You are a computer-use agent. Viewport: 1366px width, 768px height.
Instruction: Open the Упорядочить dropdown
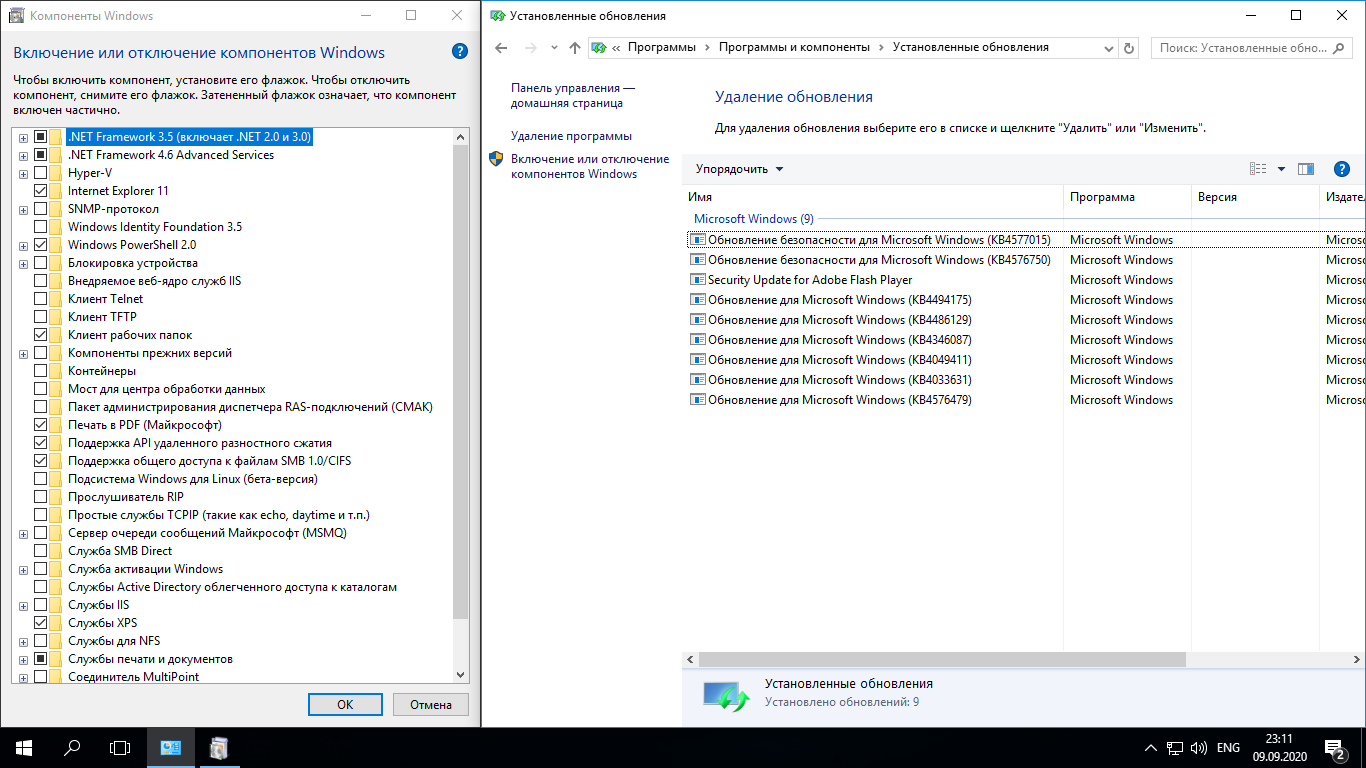point(740,169)
